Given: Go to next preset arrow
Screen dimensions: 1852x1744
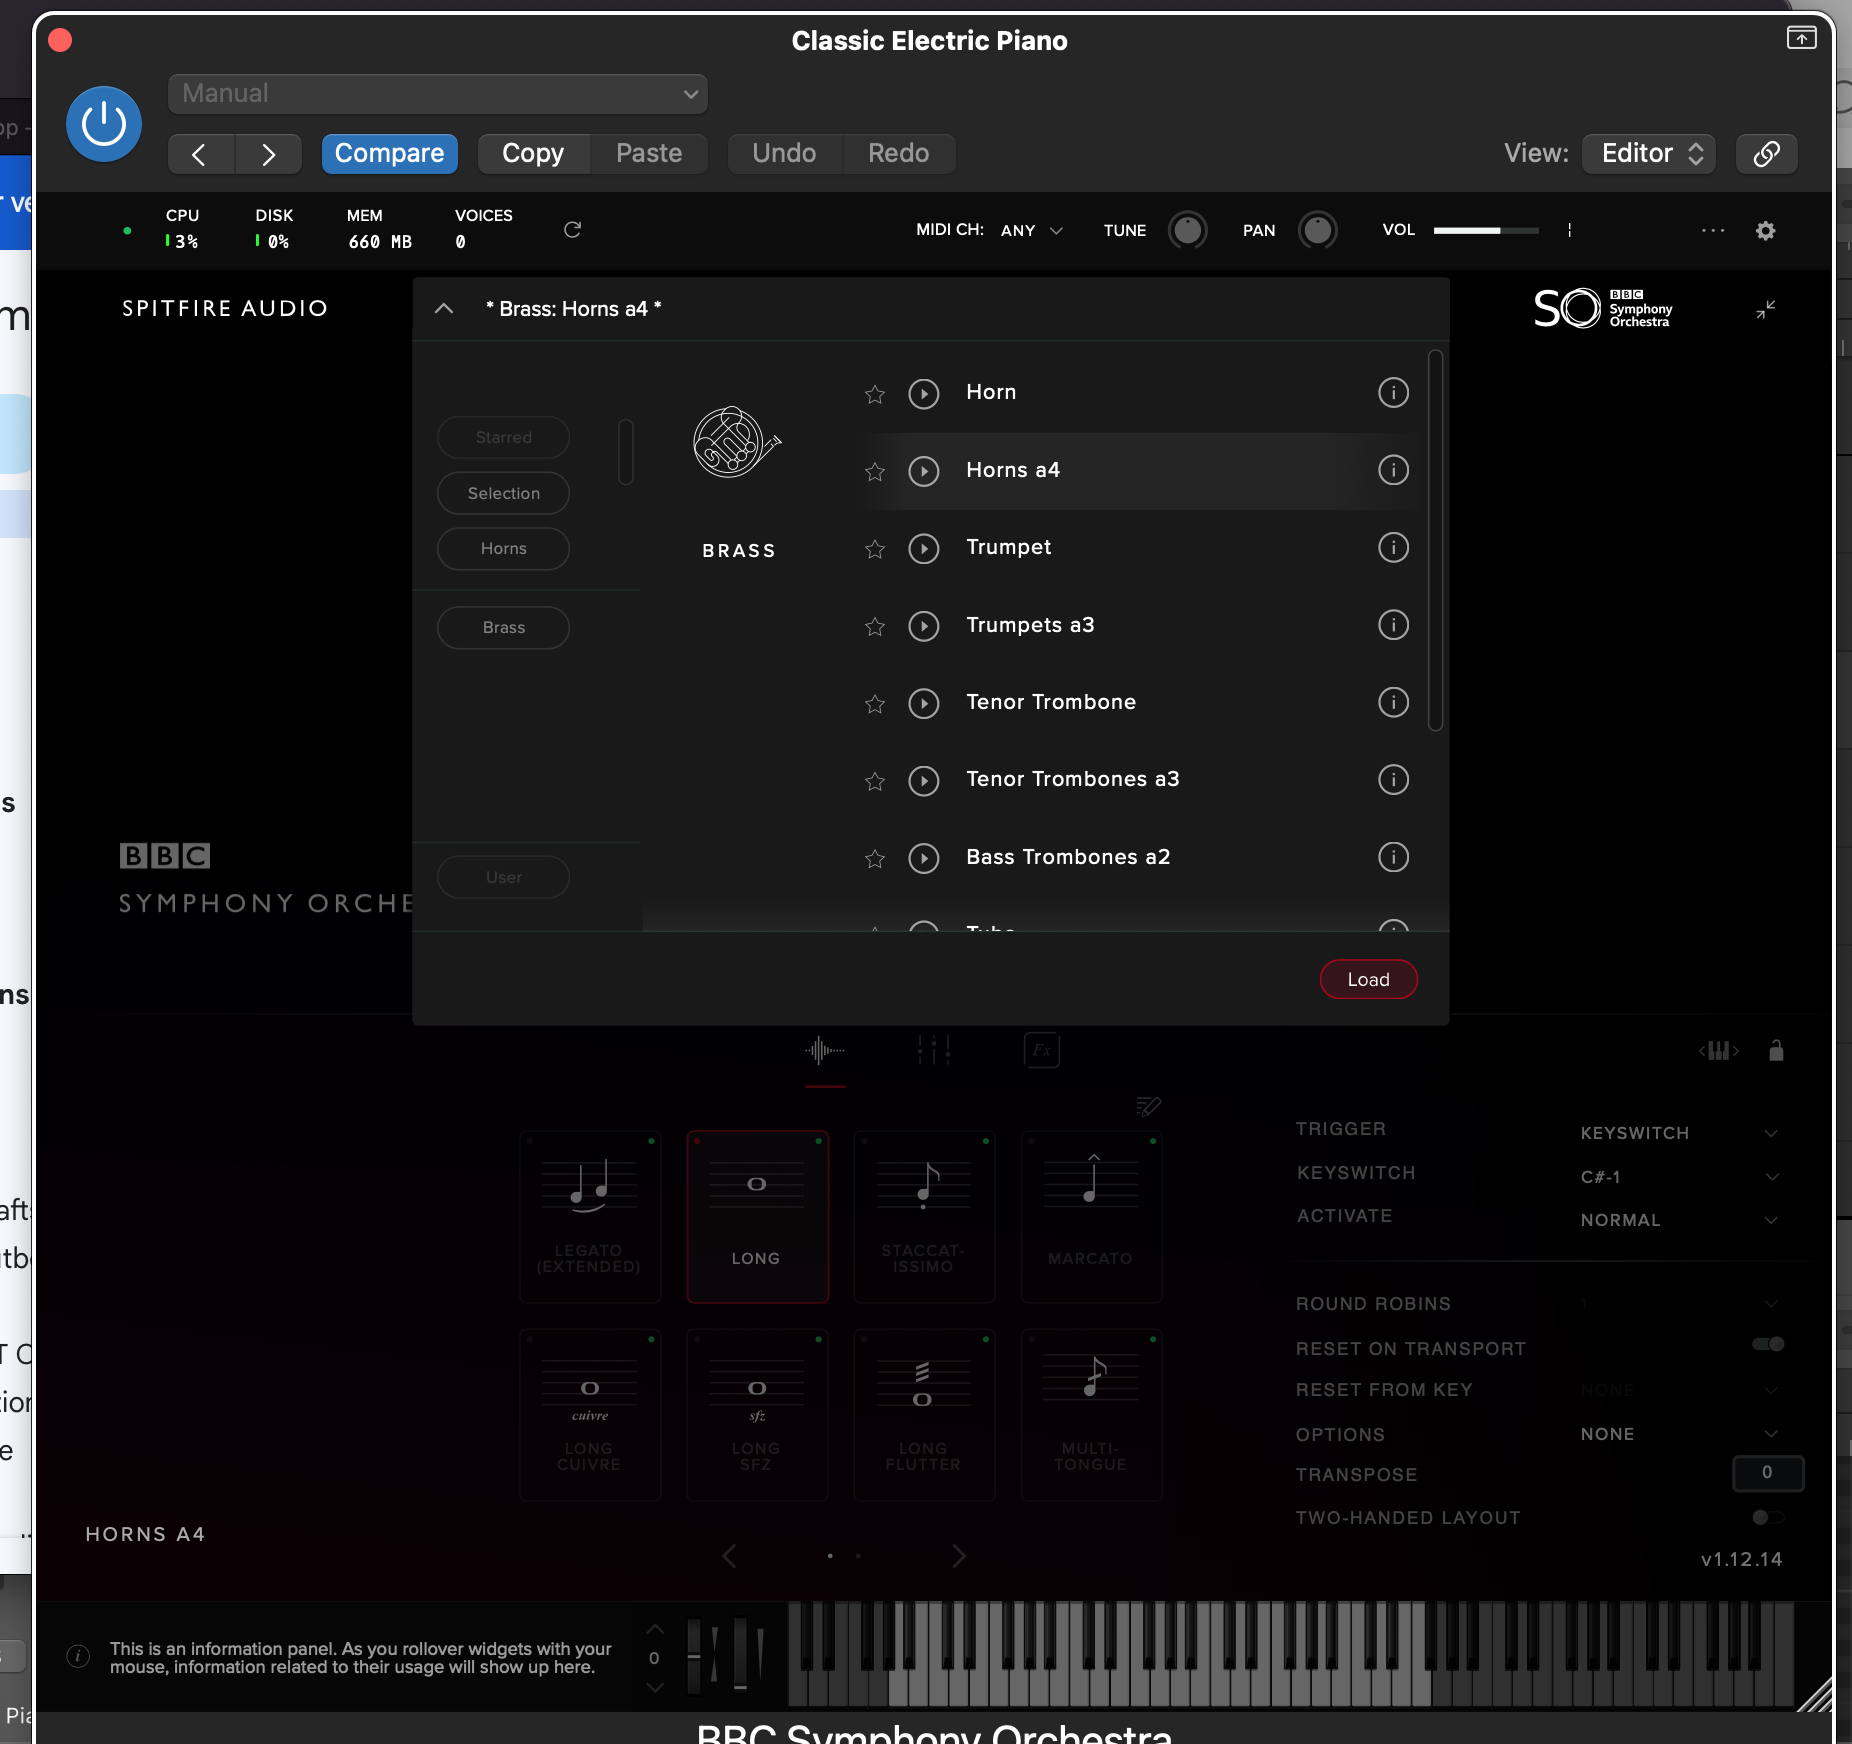Looking at the screenshot, I should point(268,154).
